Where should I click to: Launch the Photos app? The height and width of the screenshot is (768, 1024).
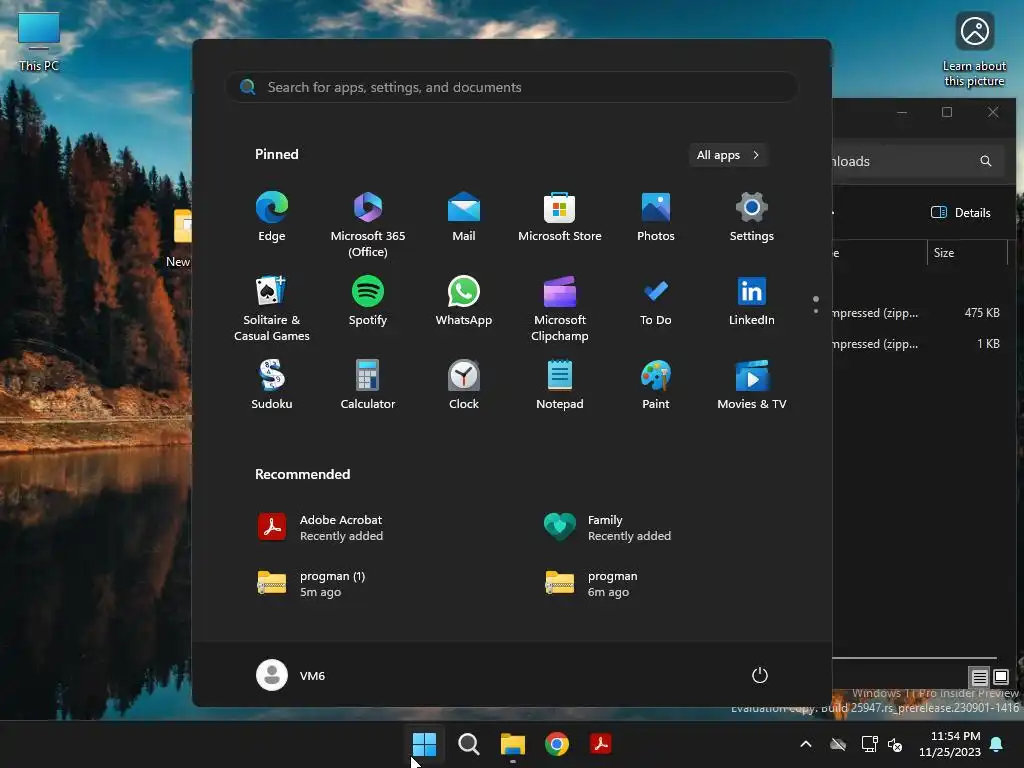click(x=656, y=217)
